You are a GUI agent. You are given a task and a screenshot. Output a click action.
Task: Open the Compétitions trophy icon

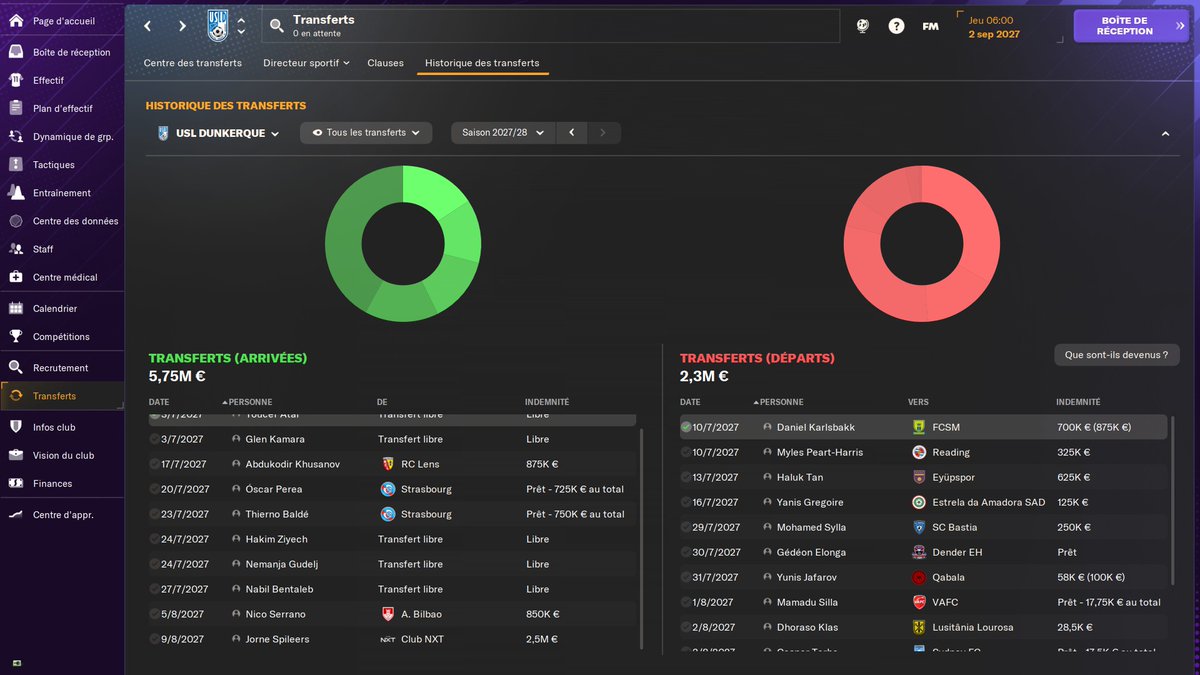(x=16, y=337)
